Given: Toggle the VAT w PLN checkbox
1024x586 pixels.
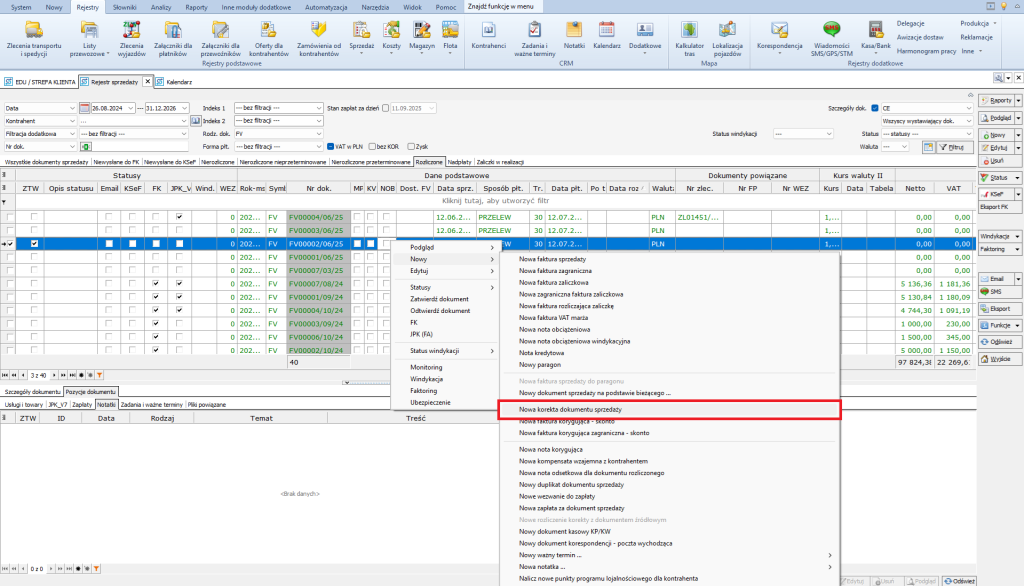Looking at the screenshot, I should click(331, 146).
